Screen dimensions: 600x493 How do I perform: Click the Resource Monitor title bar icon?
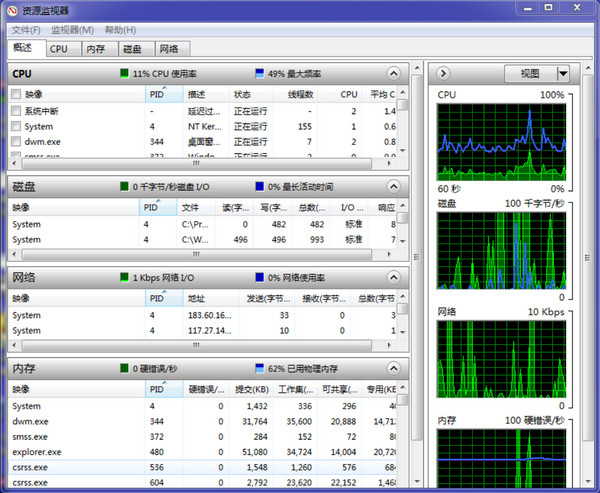click(x=12, y=11)
